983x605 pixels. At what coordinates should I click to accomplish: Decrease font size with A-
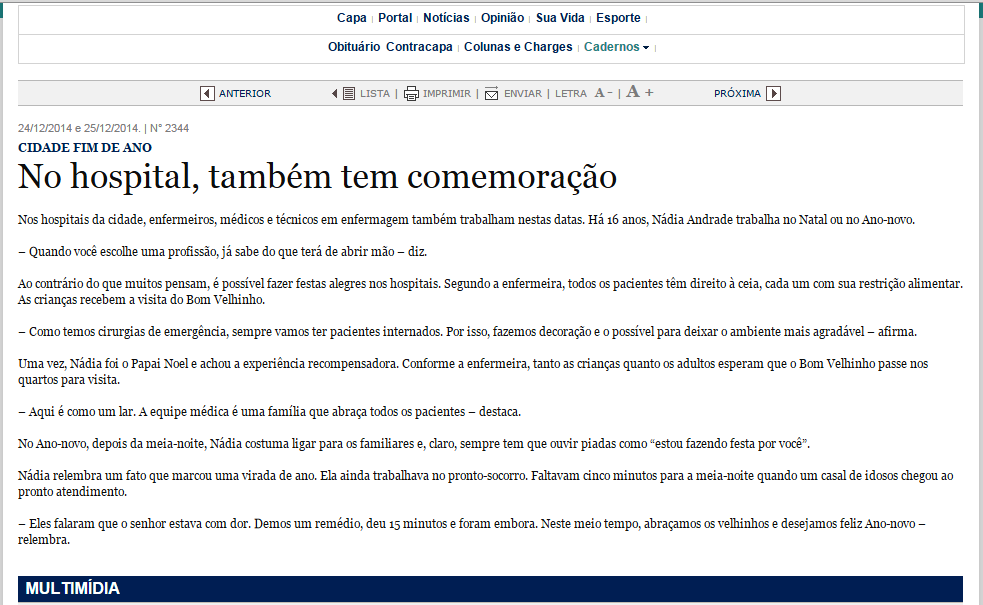(x=603, y=93)
